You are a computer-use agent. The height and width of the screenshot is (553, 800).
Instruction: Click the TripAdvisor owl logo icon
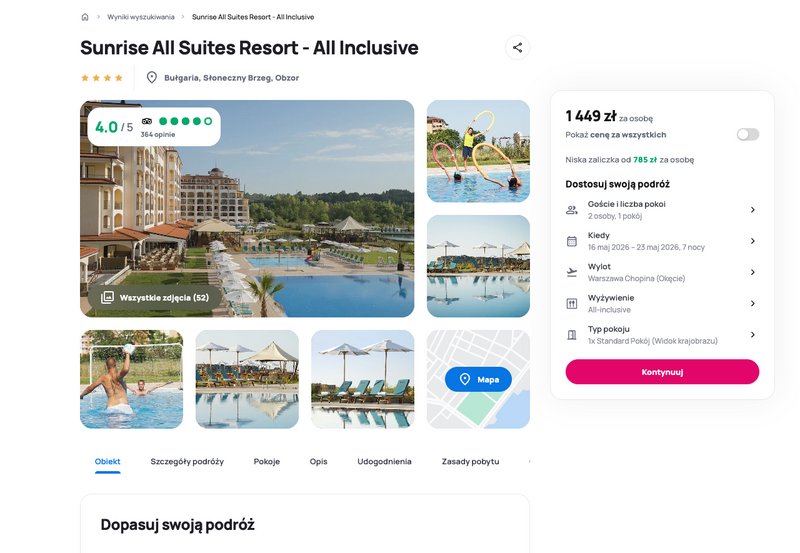click(147, 121)
